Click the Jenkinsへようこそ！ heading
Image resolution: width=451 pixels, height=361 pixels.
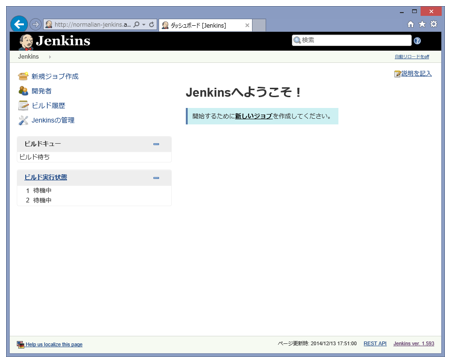244,92
